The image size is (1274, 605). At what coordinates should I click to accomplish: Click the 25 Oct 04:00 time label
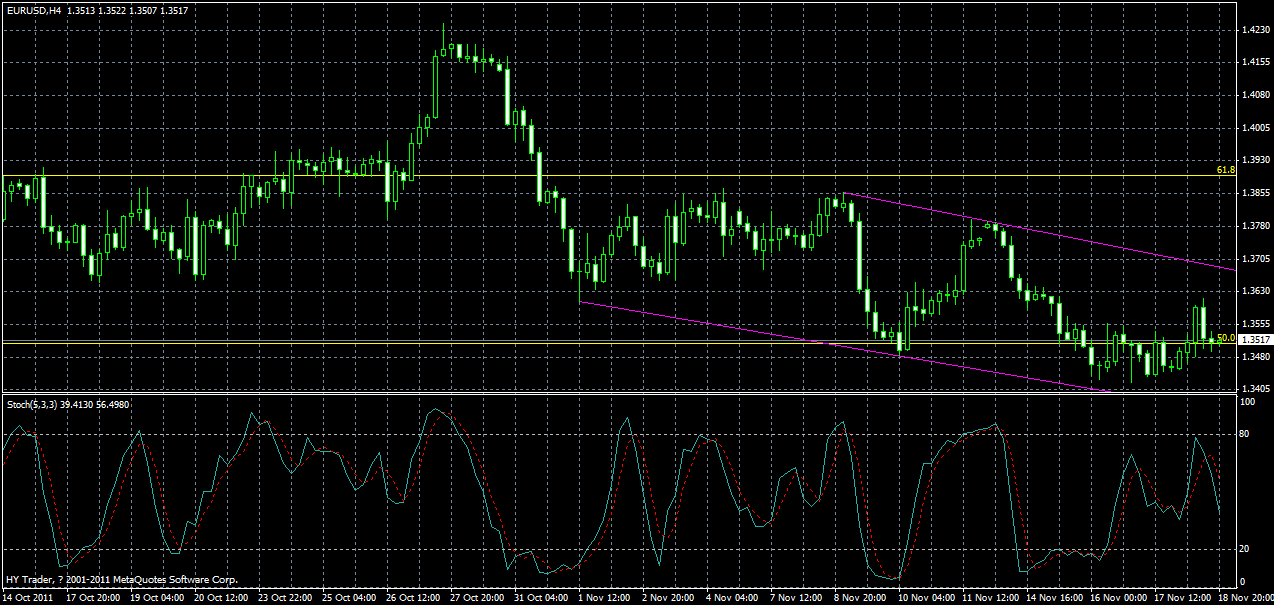tap(350, 598)
